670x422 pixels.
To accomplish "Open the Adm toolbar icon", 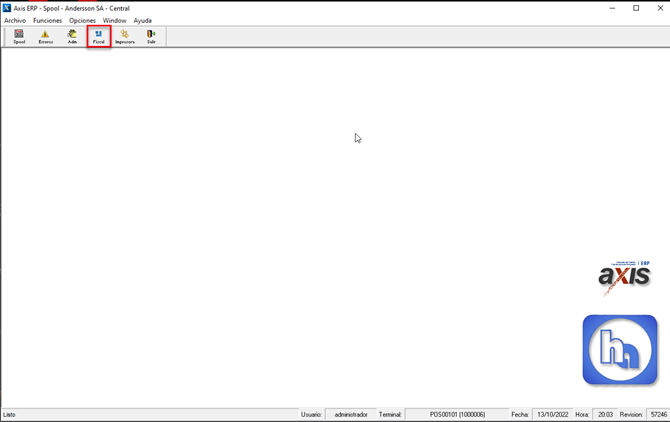I will [x=72, y=37].
